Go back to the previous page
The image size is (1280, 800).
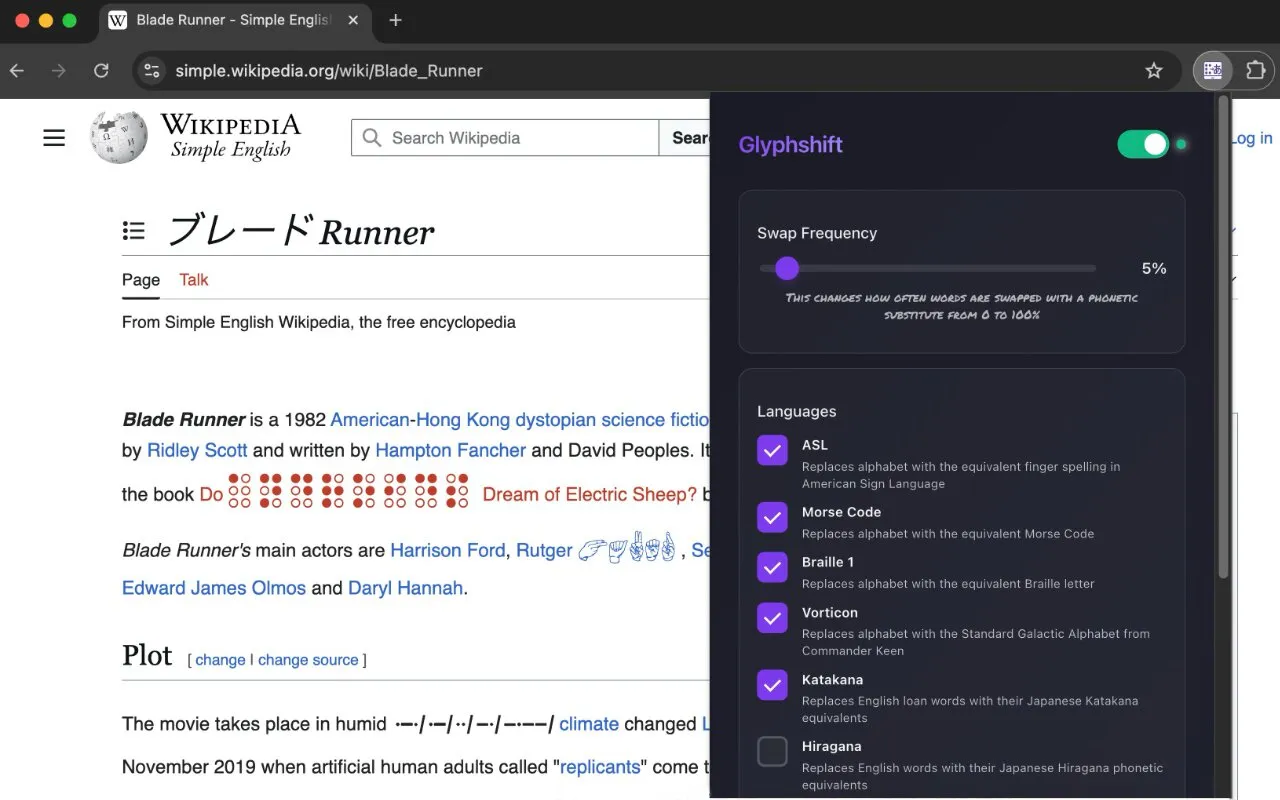[17, 70]
